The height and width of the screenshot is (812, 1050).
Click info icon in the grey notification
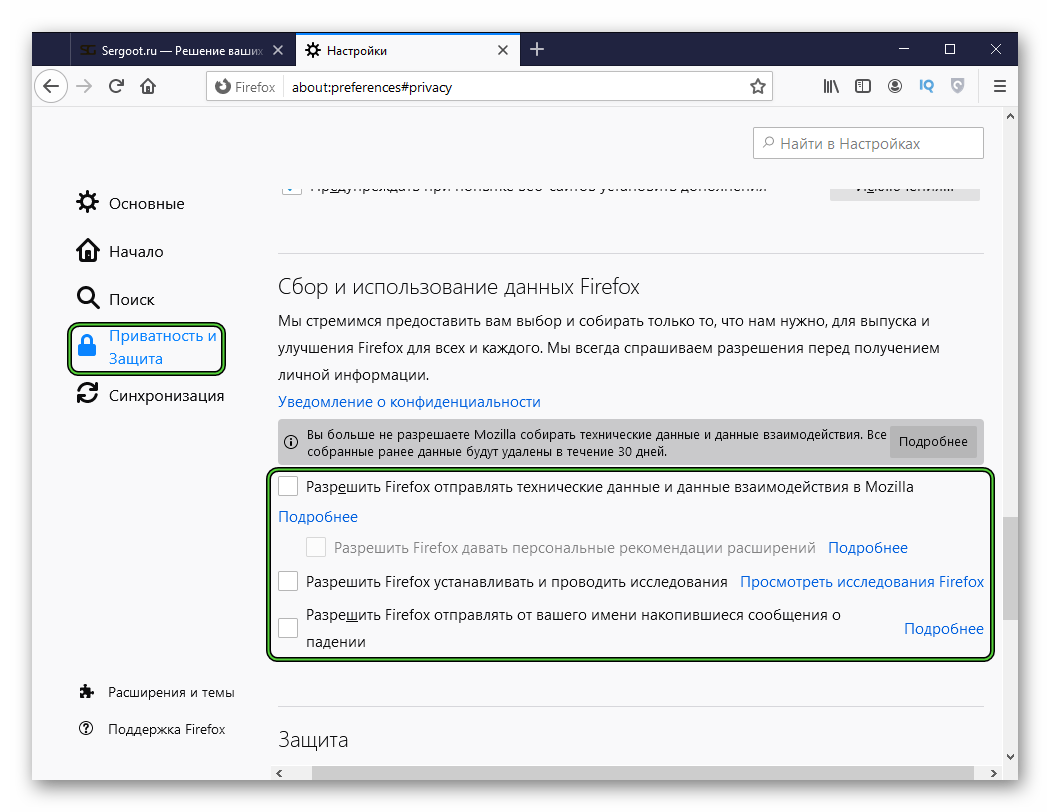[x=291, y=442]
